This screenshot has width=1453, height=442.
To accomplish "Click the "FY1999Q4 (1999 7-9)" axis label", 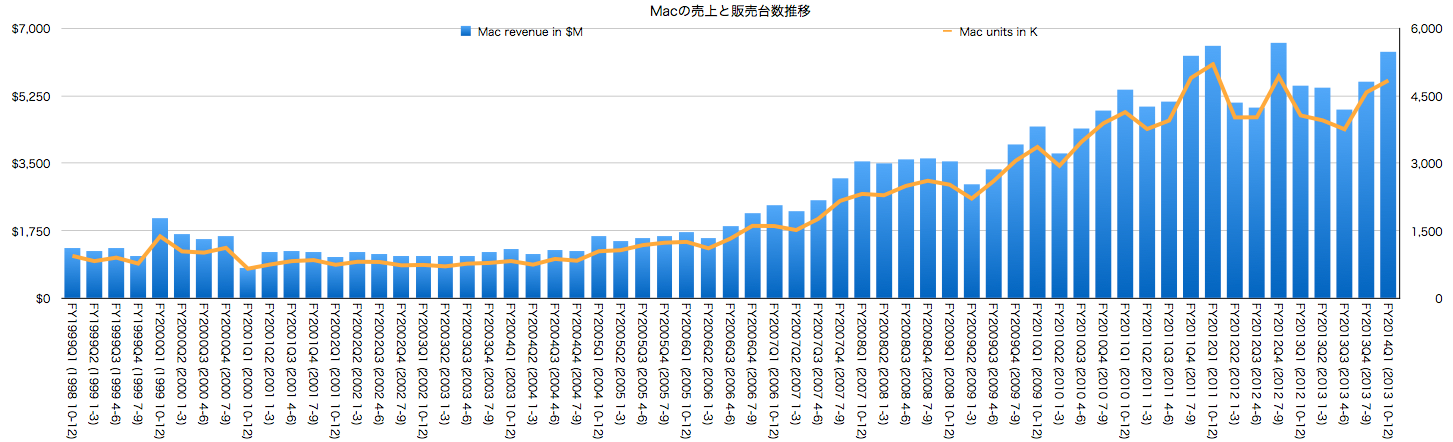I will pos(138,362).
